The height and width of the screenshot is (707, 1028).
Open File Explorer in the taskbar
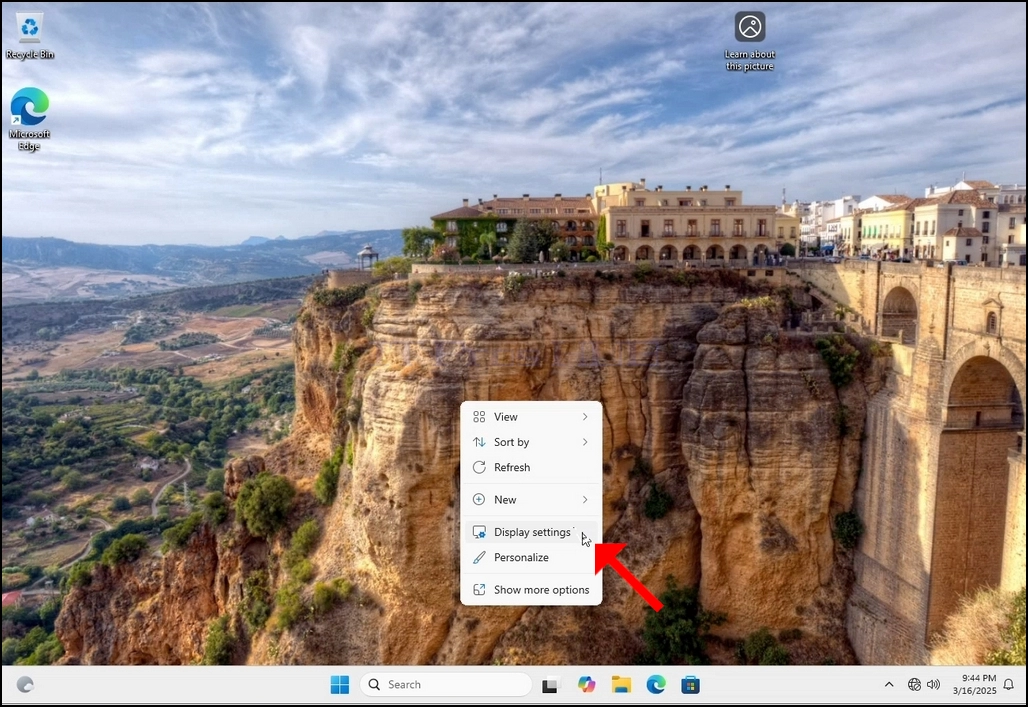[x=621, y=685]
